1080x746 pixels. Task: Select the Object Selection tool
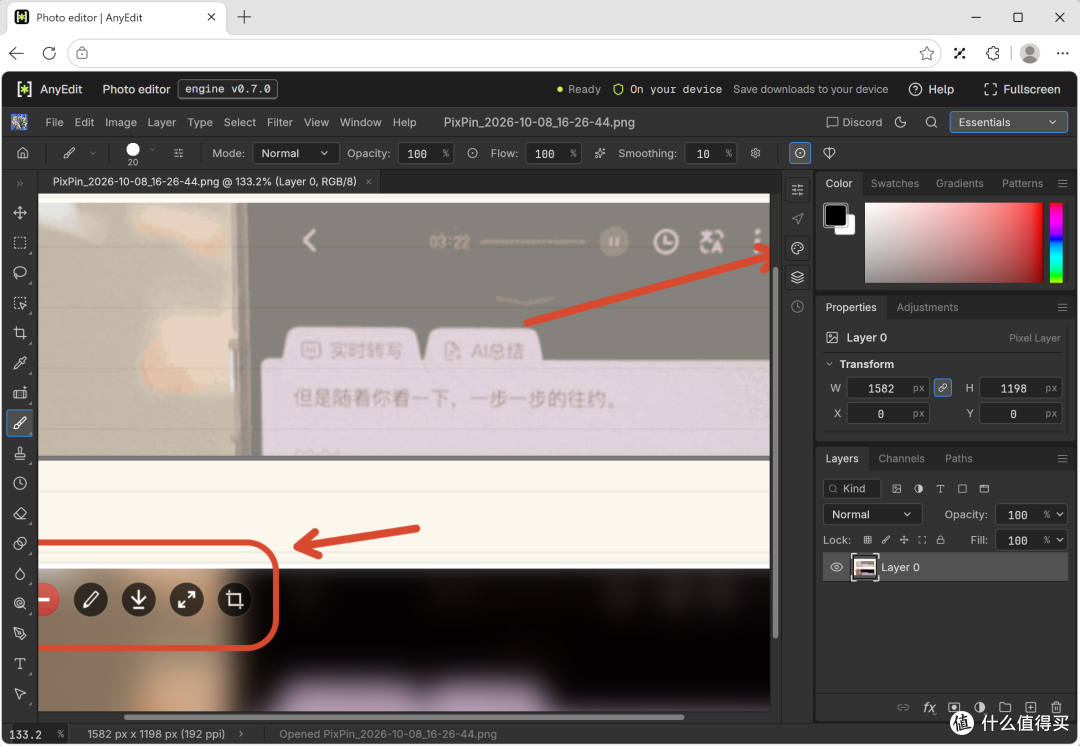tap(20, 303)
